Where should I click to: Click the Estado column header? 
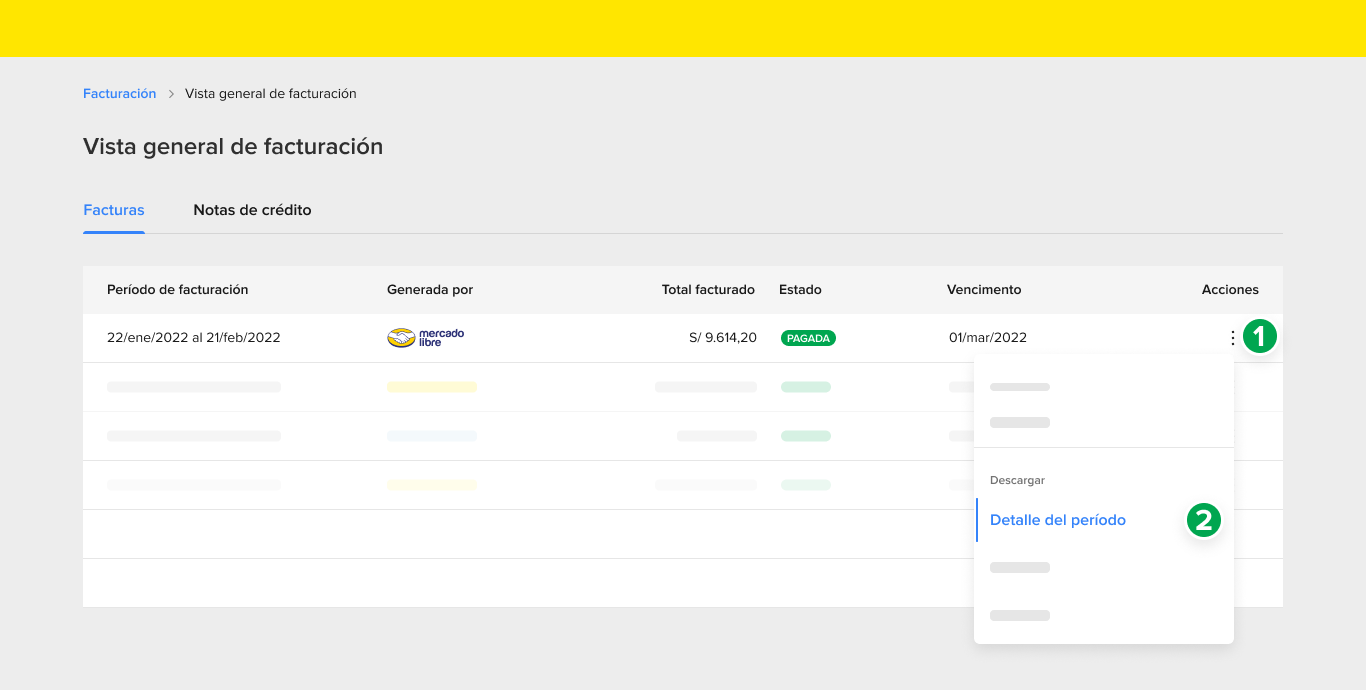[x=800, y=290]
